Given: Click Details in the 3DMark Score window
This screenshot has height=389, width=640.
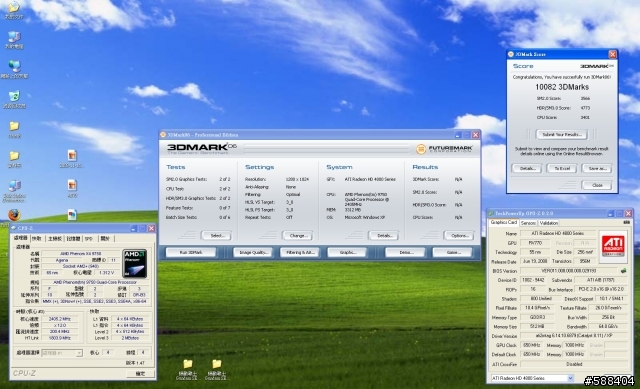Looking at the screenshot, I should pos(527,168).
